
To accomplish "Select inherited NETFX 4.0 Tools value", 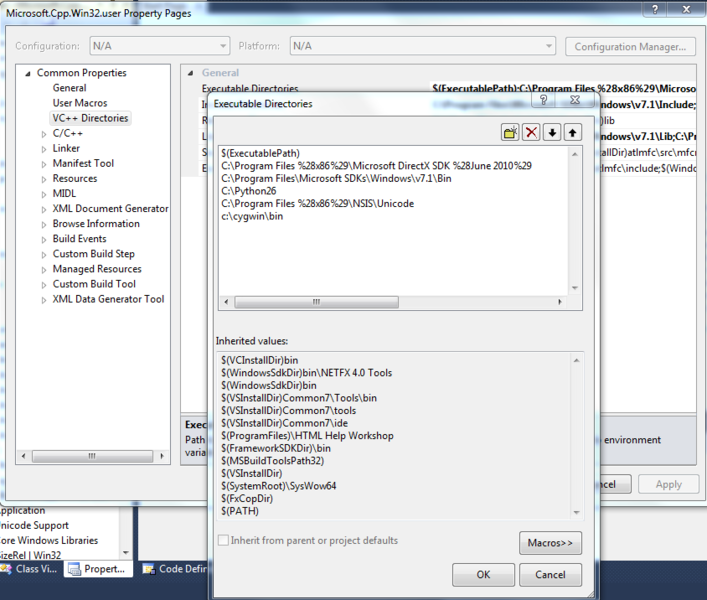I will 307,373.
